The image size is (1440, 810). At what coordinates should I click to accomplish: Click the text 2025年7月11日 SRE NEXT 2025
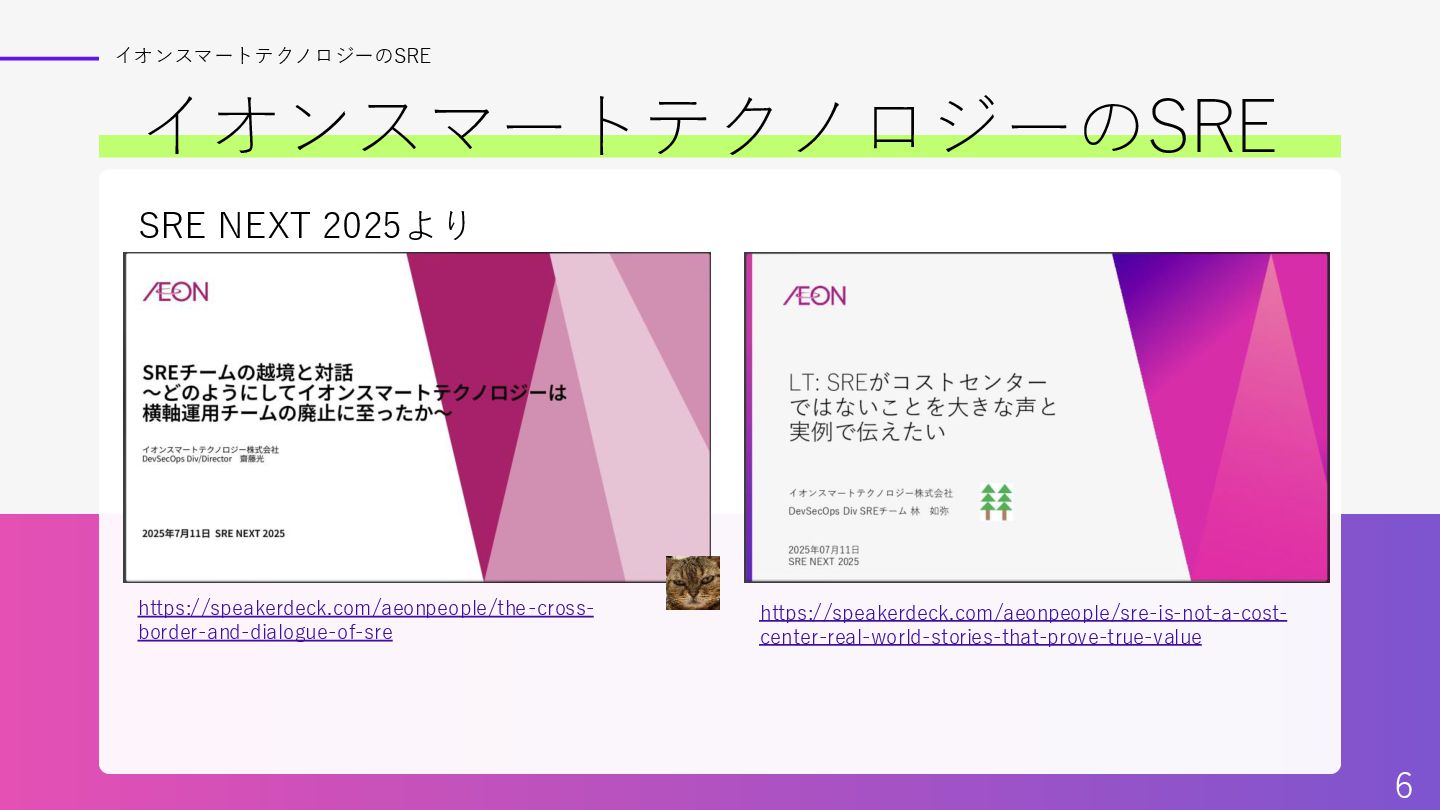[213, 534]
